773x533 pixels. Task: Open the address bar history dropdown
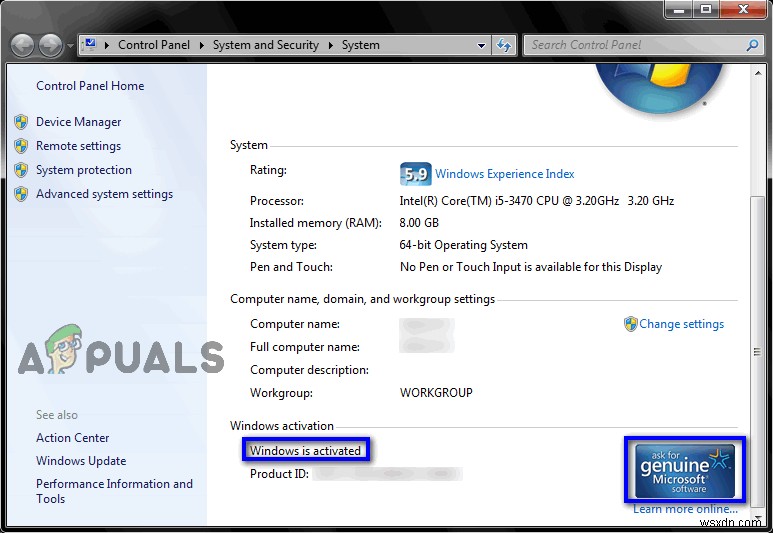pyautogui.click(x=481, y=46)
